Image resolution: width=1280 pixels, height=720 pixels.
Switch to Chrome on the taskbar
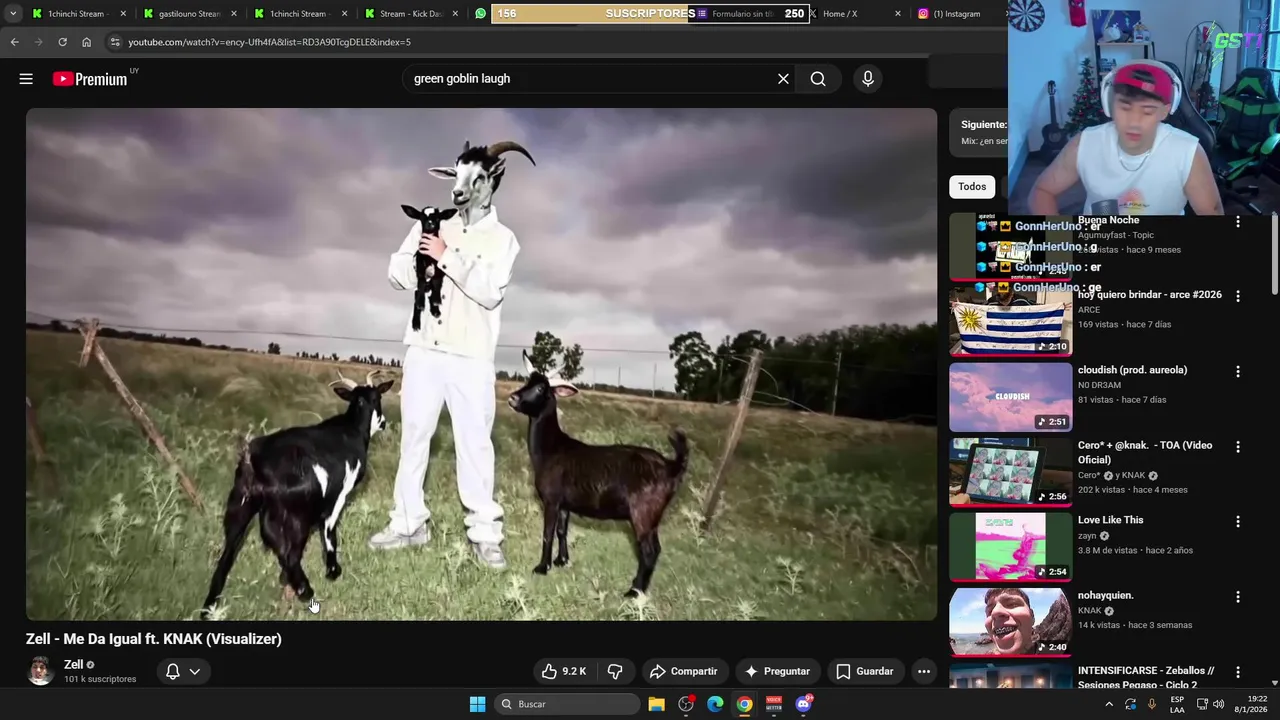tap(745, 704)
